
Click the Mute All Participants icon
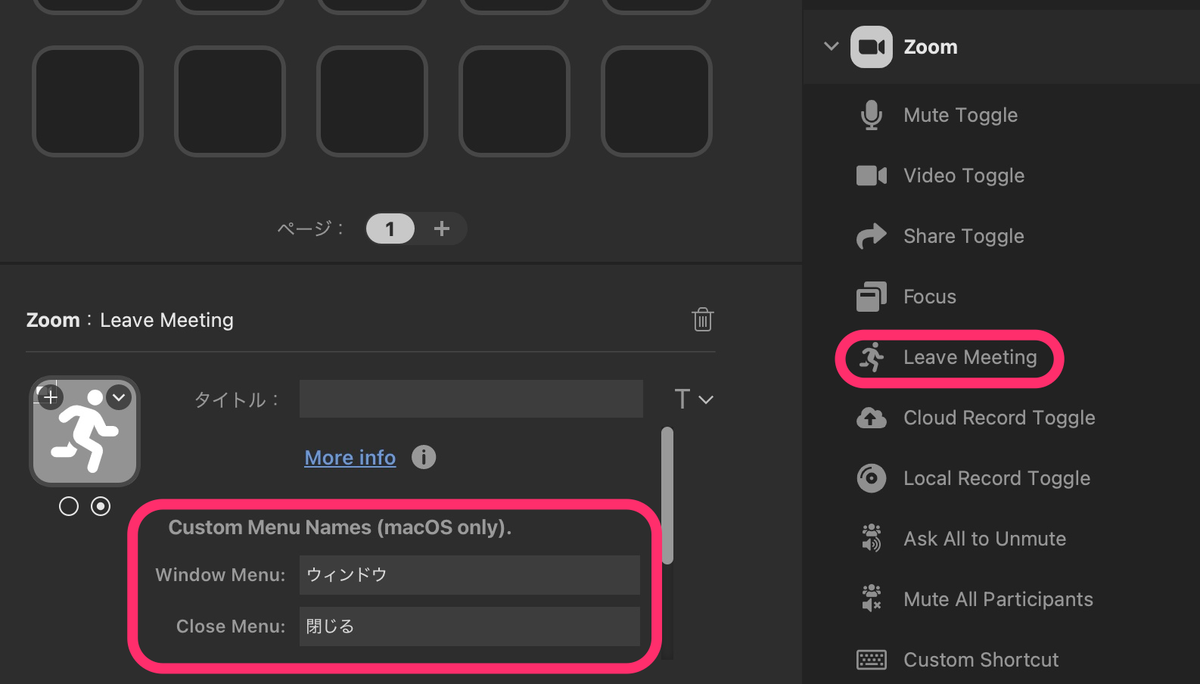click(x=870, y=598)
